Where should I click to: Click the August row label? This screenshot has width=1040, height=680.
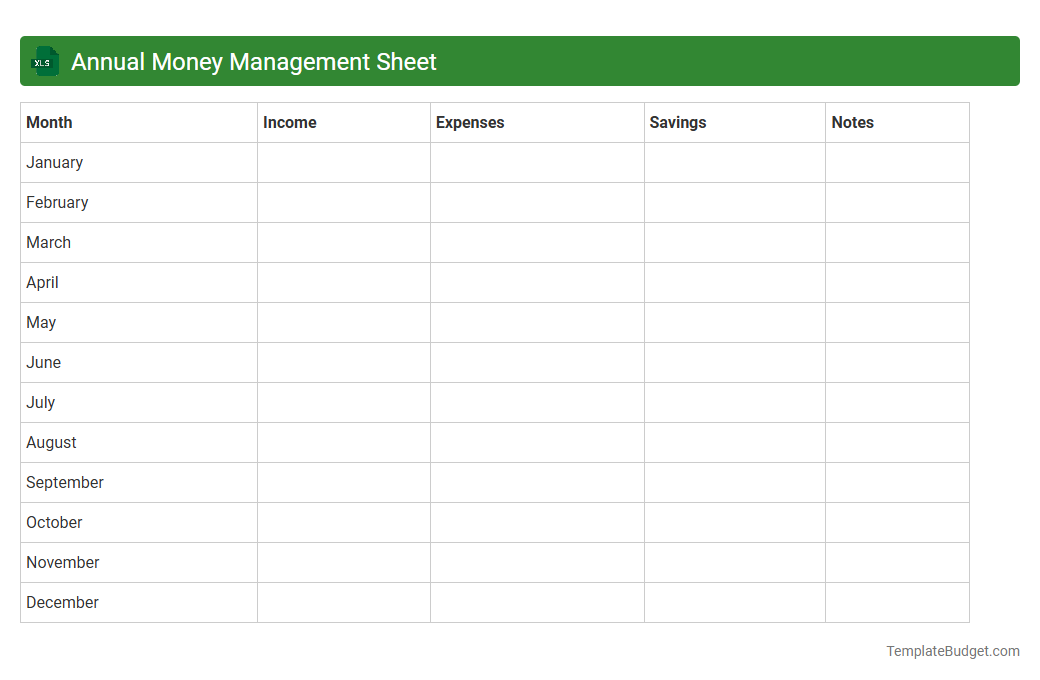(x=51, y=442)
